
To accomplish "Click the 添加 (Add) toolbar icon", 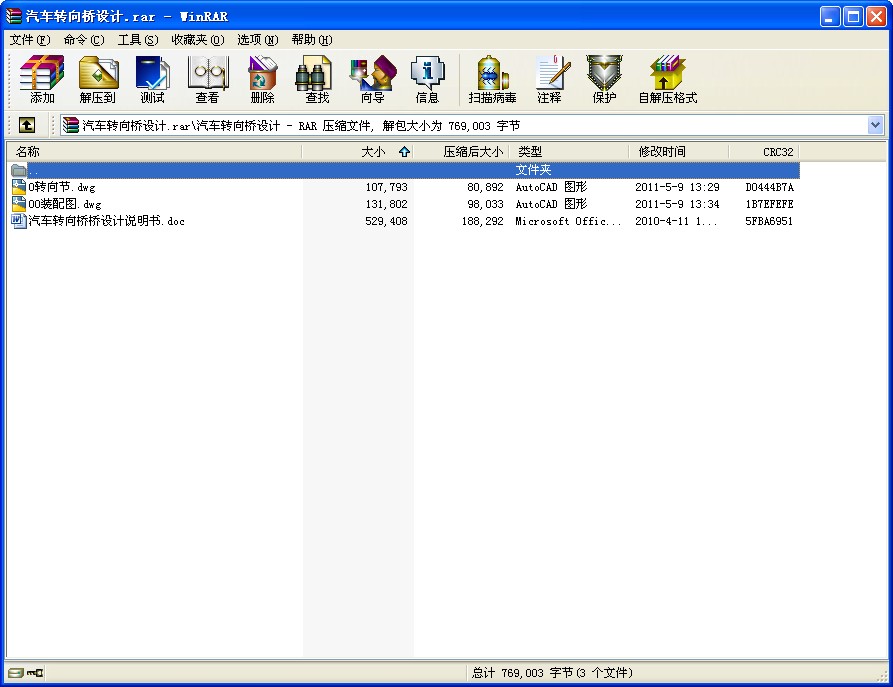I will click(x=42, y=79).
